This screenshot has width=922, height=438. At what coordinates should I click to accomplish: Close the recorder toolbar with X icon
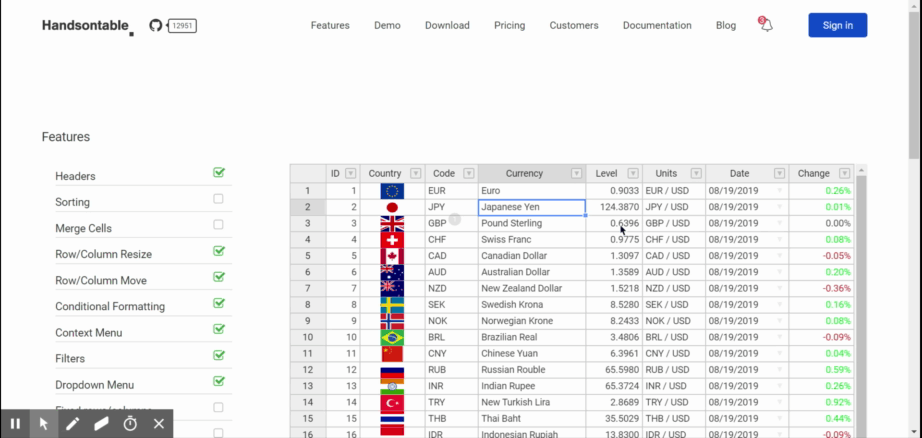159,424
